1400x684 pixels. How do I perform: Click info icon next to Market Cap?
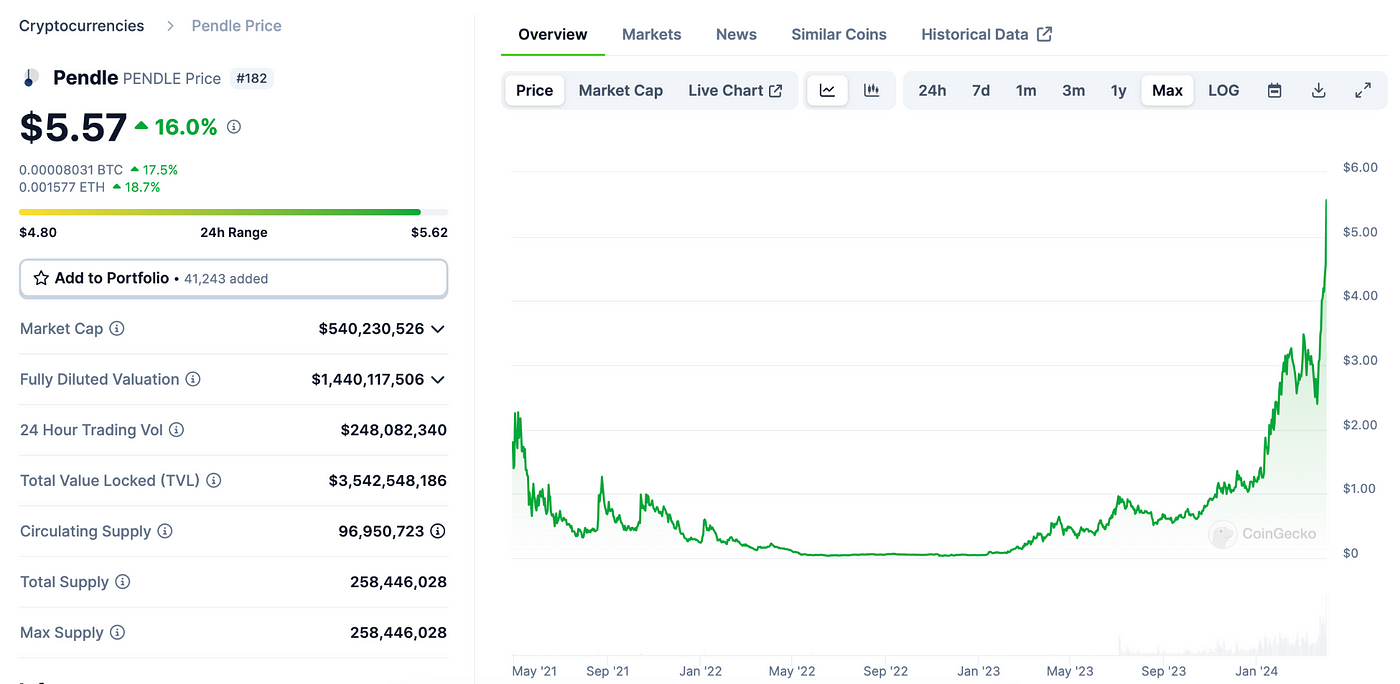tap(117, 329)
